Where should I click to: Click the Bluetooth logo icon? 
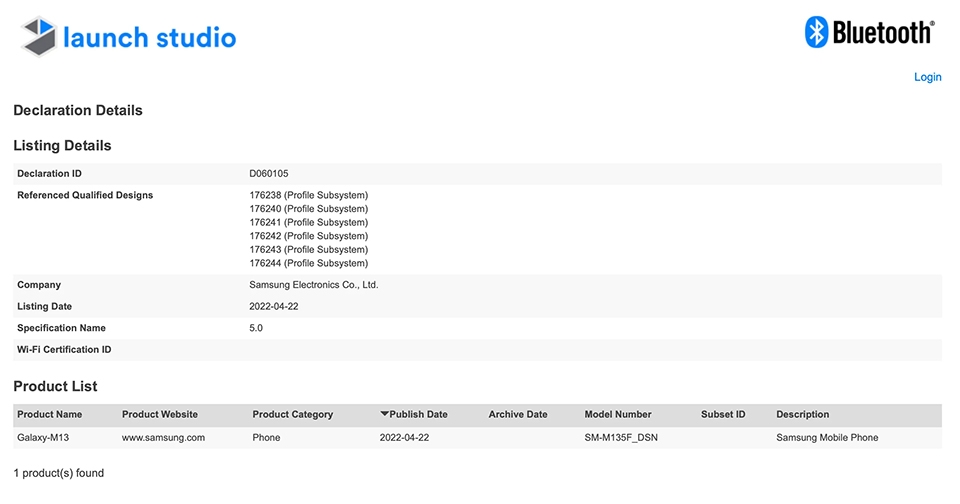click(x=816, y=32)
